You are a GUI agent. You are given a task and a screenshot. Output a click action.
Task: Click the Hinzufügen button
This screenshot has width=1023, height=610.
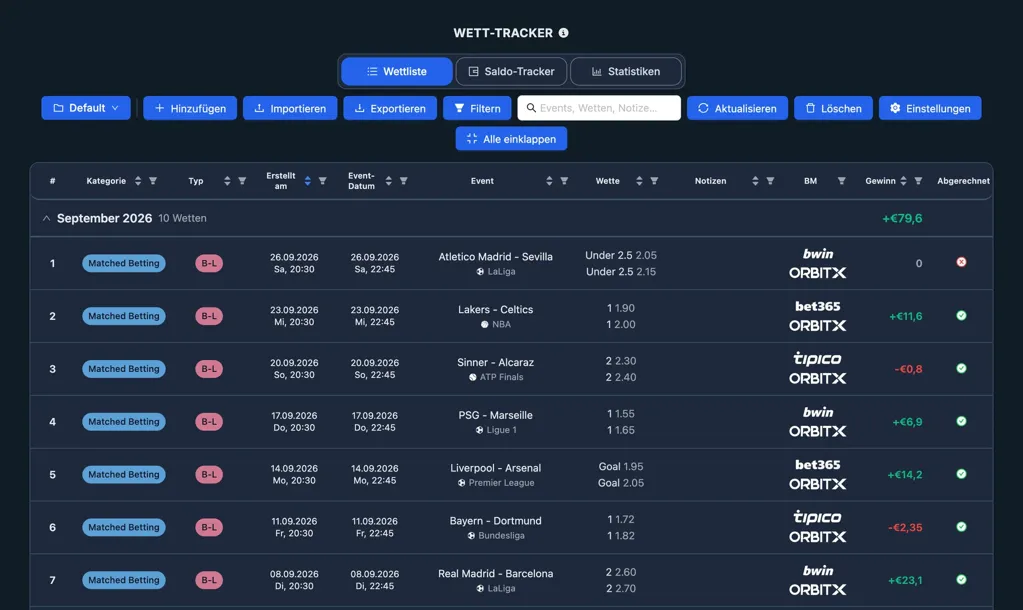pyautogui.click(x=190, y=108)
